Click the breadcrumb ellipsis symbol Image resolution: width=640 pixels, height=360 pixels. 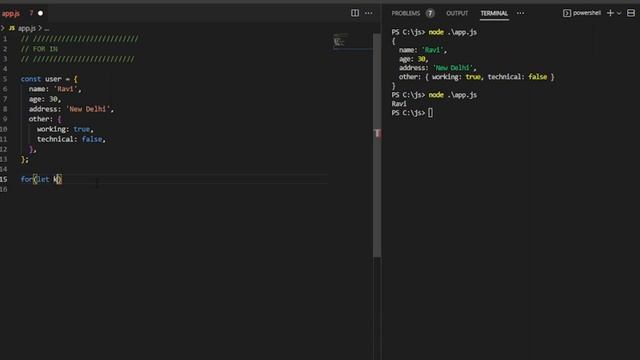click(47, 29)
